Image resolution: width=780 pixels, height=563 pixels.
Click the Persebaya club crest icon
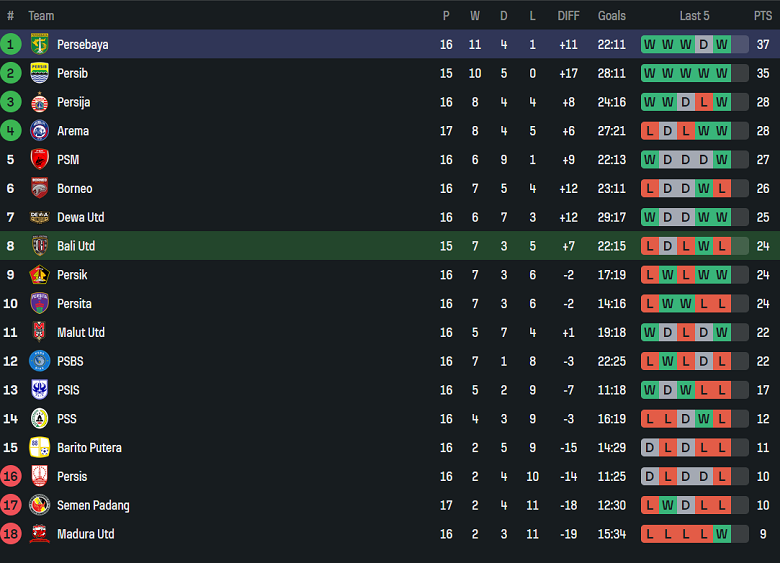40,44
